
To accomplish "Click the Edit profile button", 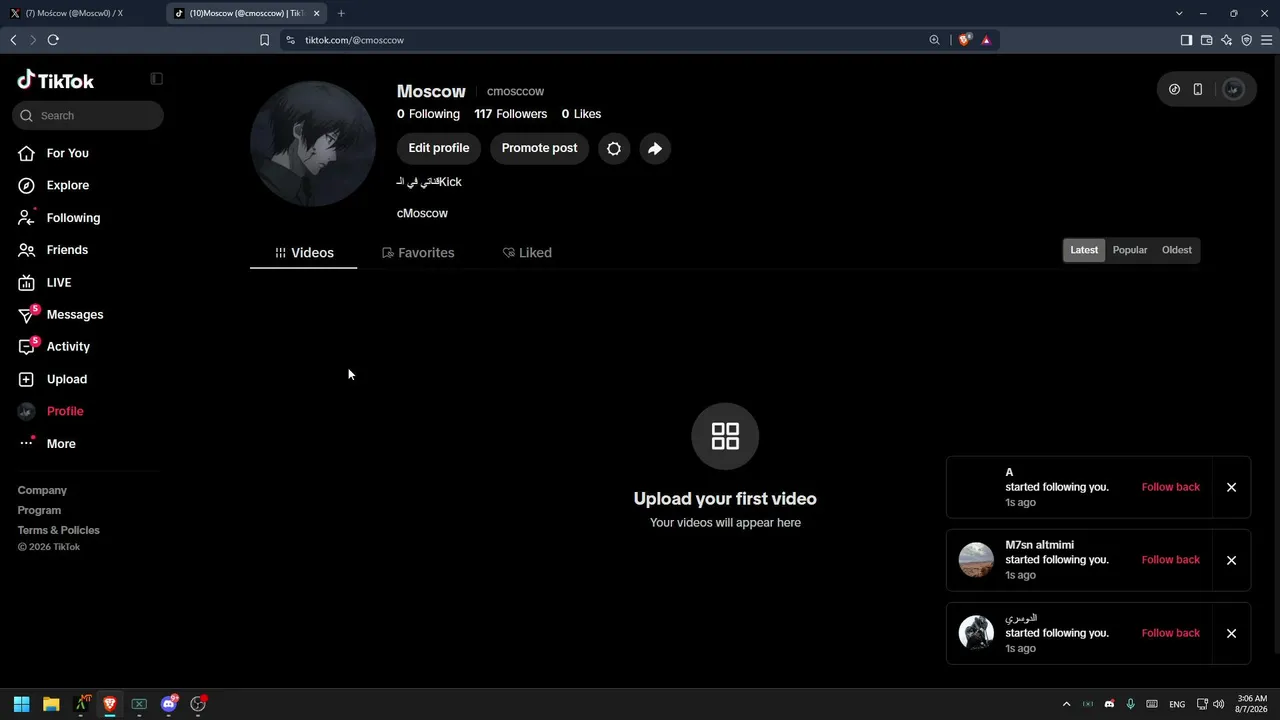I will pyautogui.click(x=439, y=148).
